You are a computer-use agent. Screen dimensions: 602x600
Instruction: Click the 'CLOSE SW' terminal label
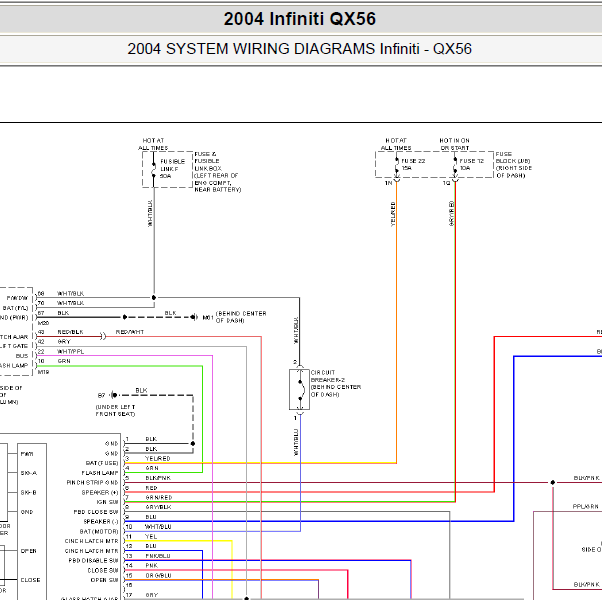[103, 570]
